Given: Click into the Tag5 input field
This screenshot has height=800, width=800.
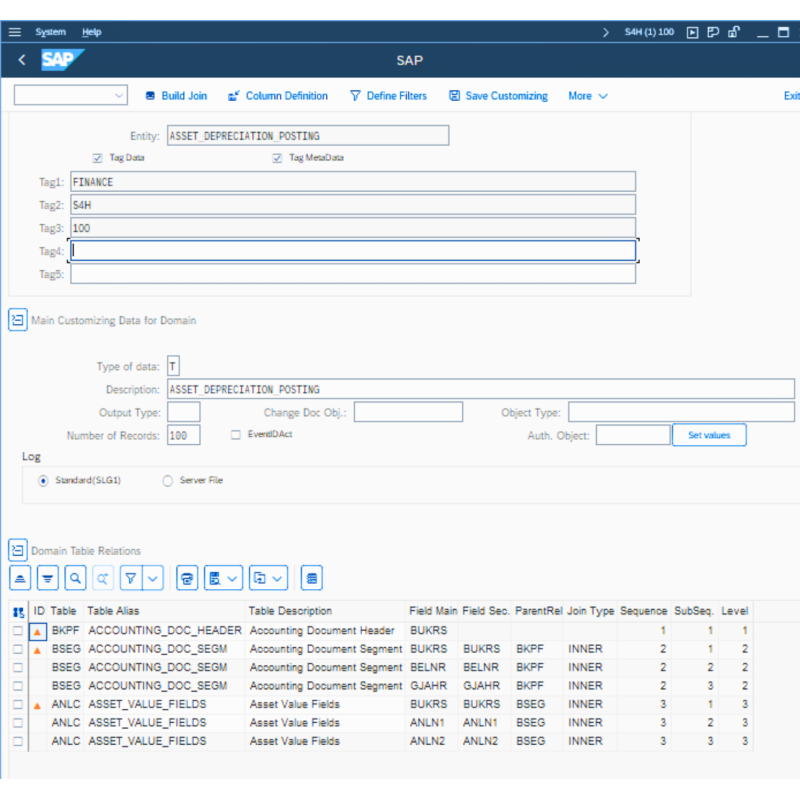Looking at the screenshot, I should [x=352, y=274].
